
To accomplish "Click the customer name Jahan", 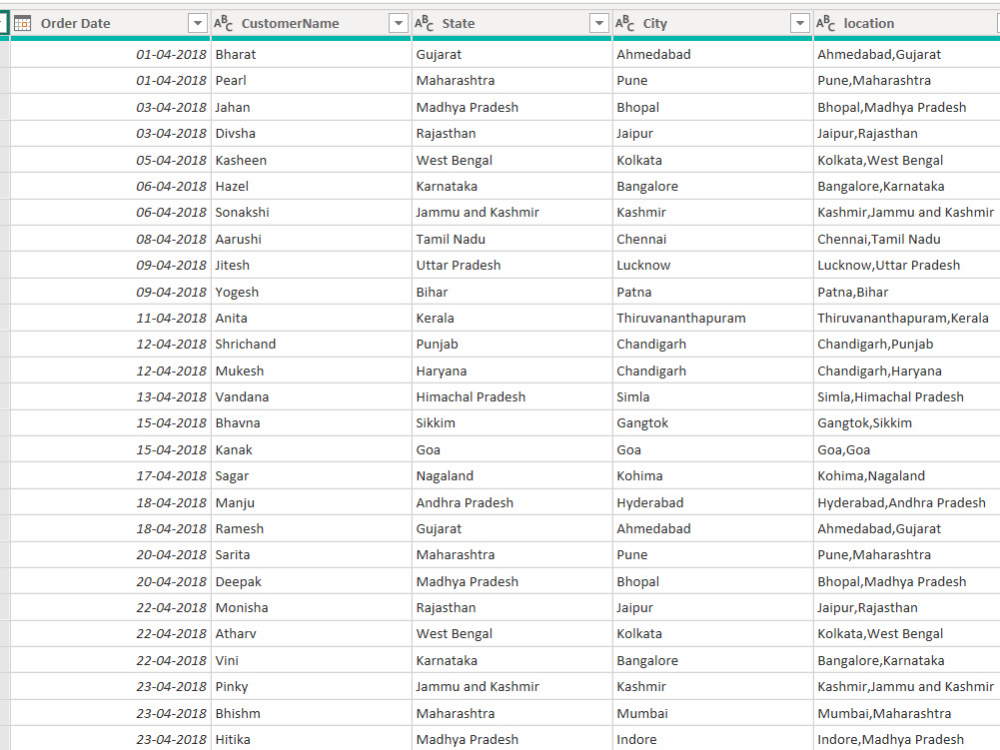I will pos(232,107).
